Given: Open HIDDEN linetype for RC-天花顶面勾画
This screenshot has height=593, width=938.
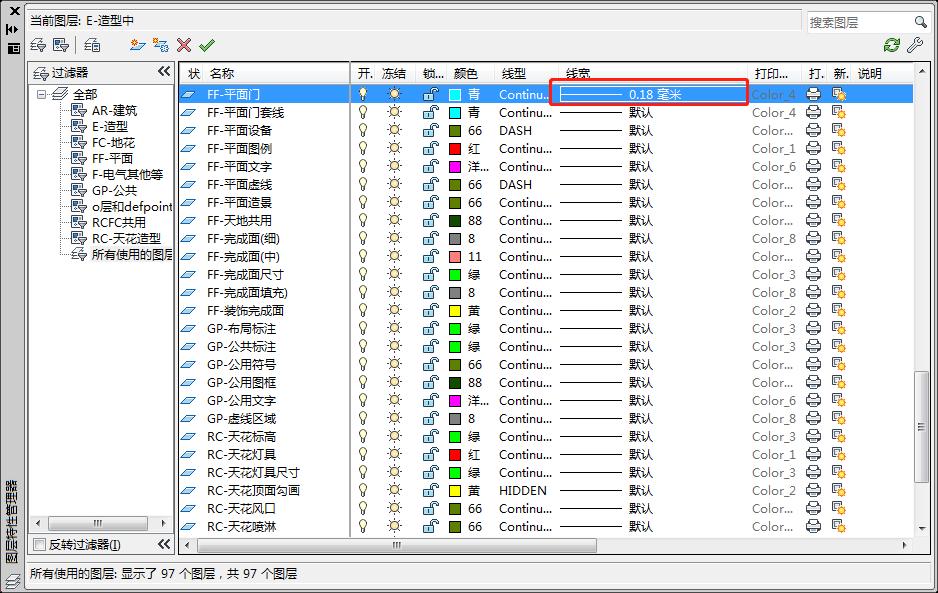Looking at the screenshot, I should point(523,491).
